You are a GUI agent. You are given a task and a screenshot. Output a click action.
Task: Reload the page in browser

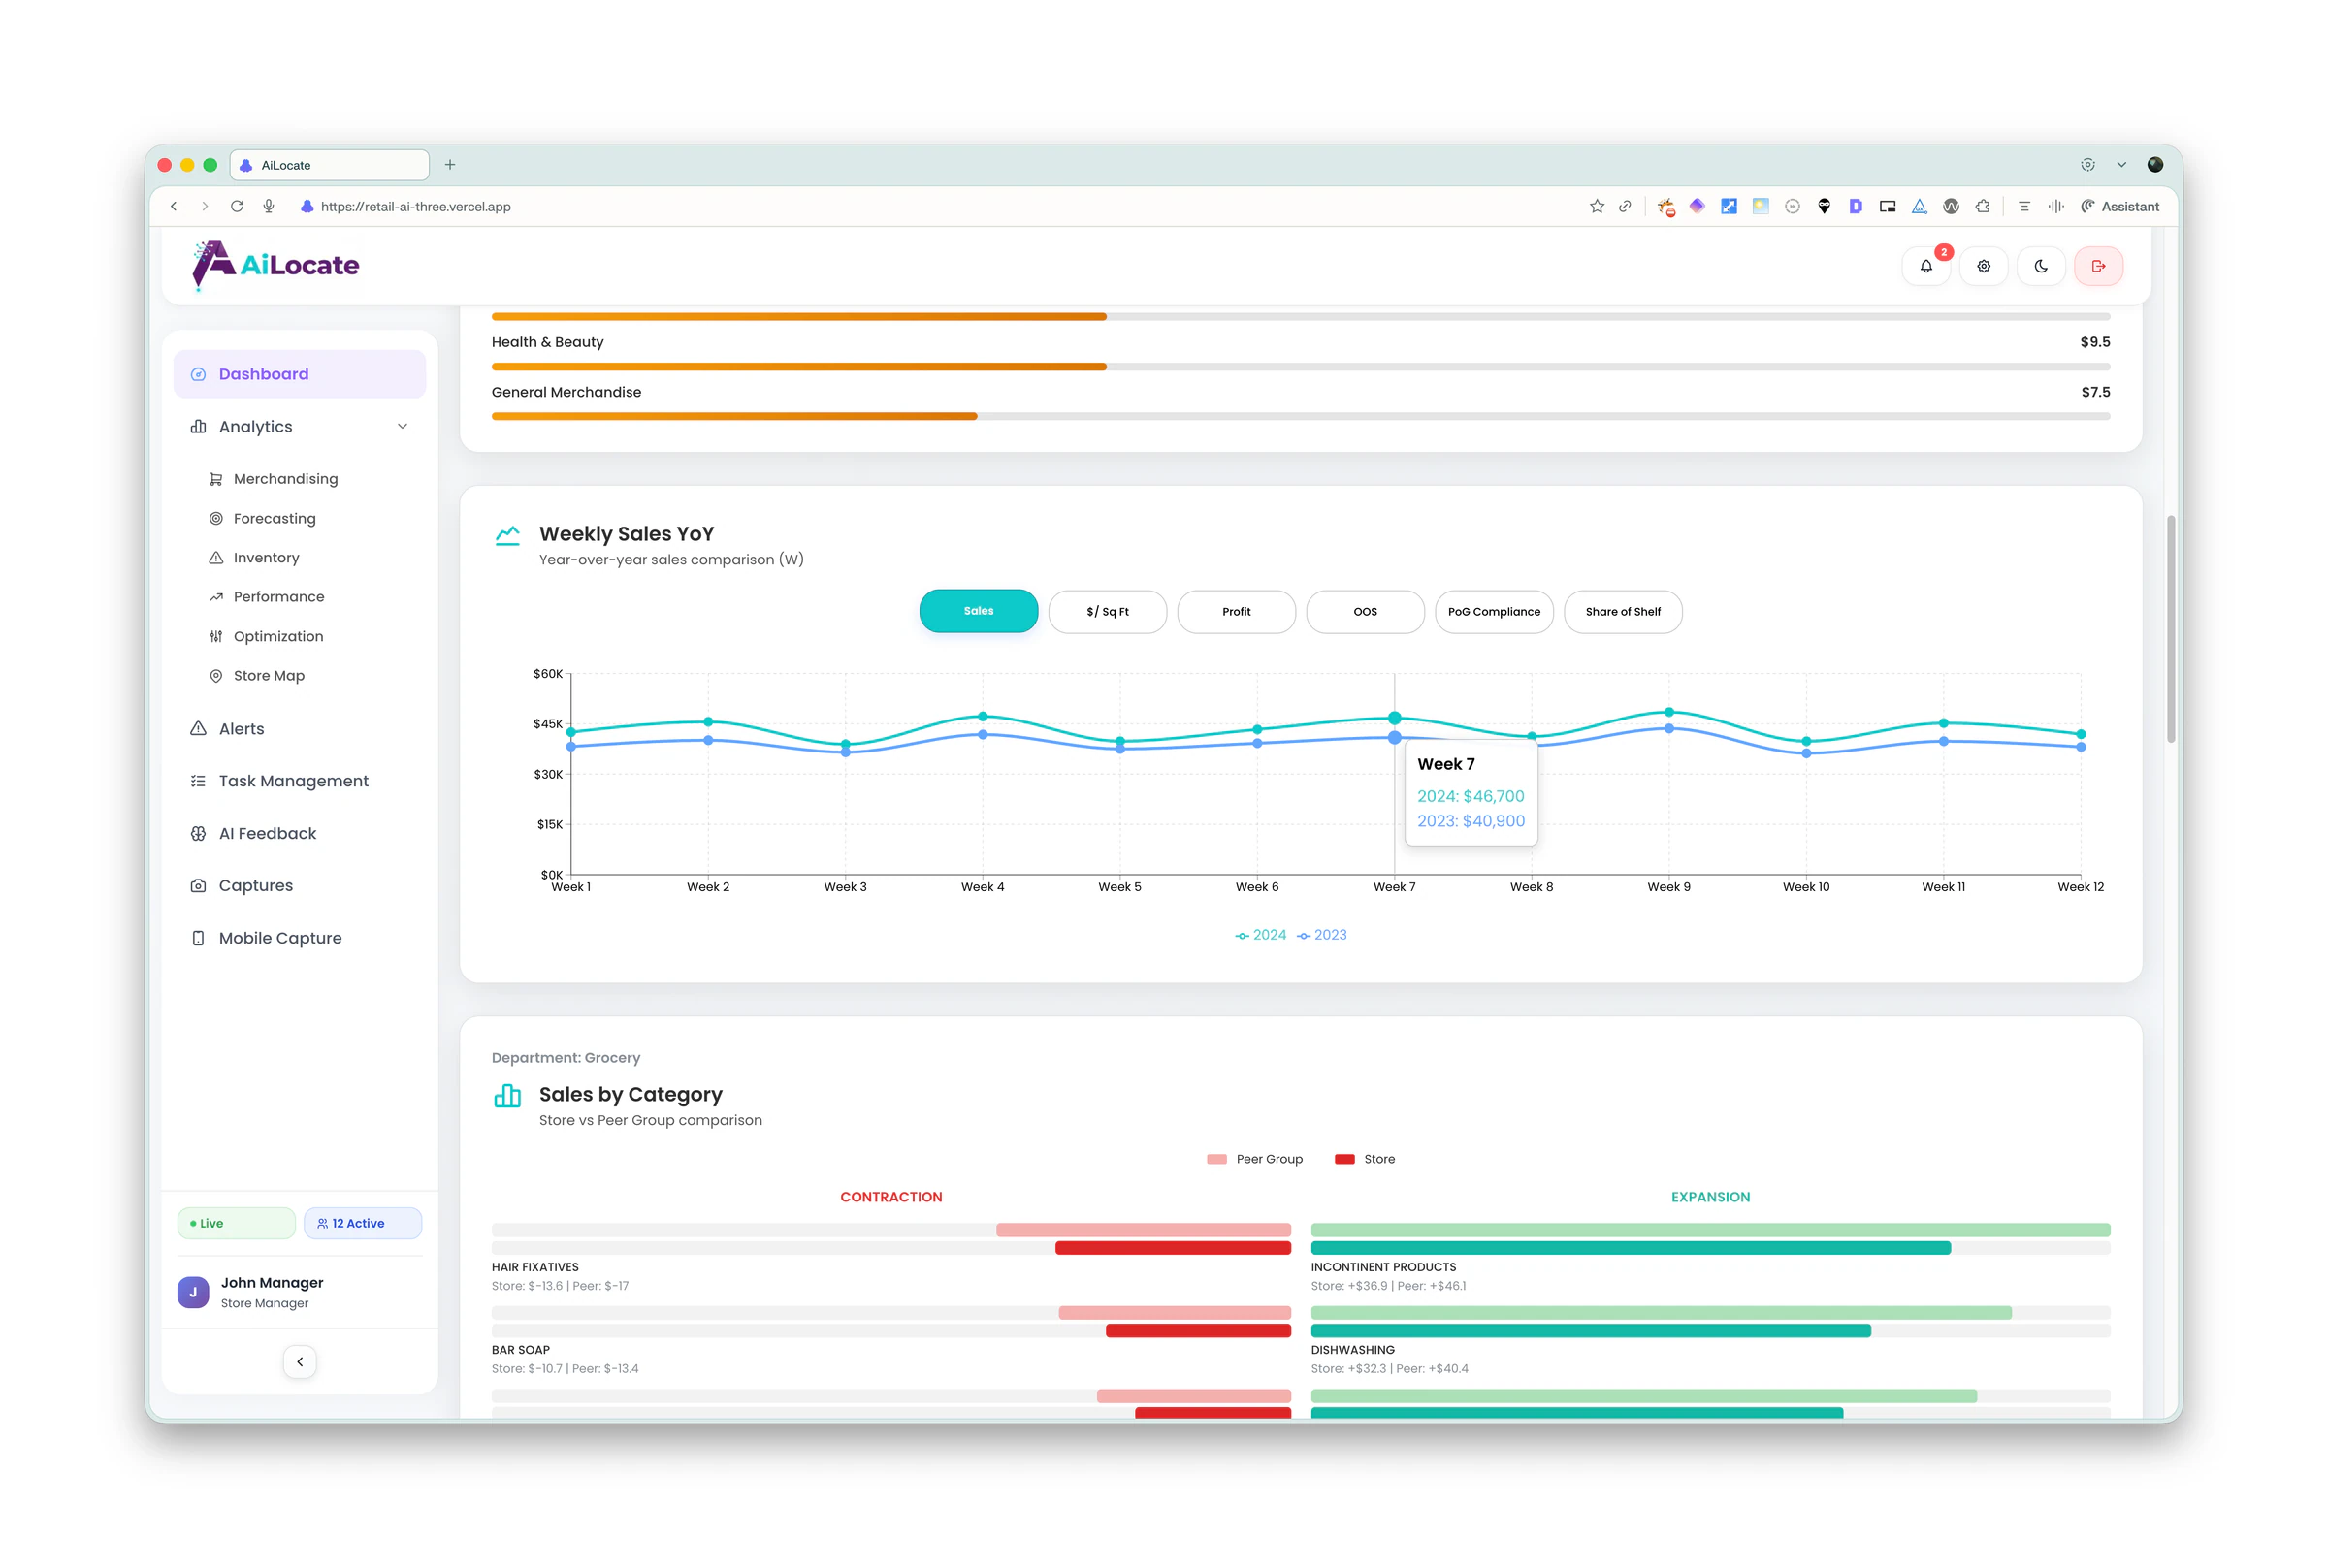[237, 207]
